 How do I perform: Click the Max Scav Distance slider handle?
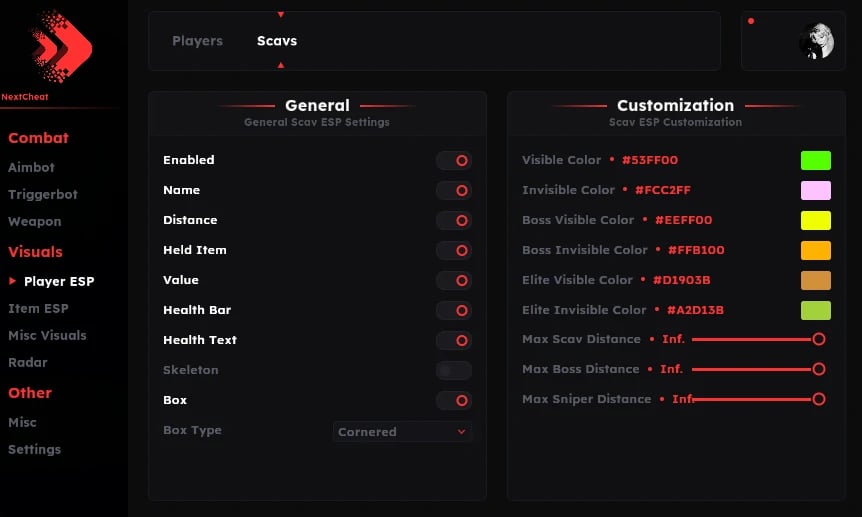(819, 339)
